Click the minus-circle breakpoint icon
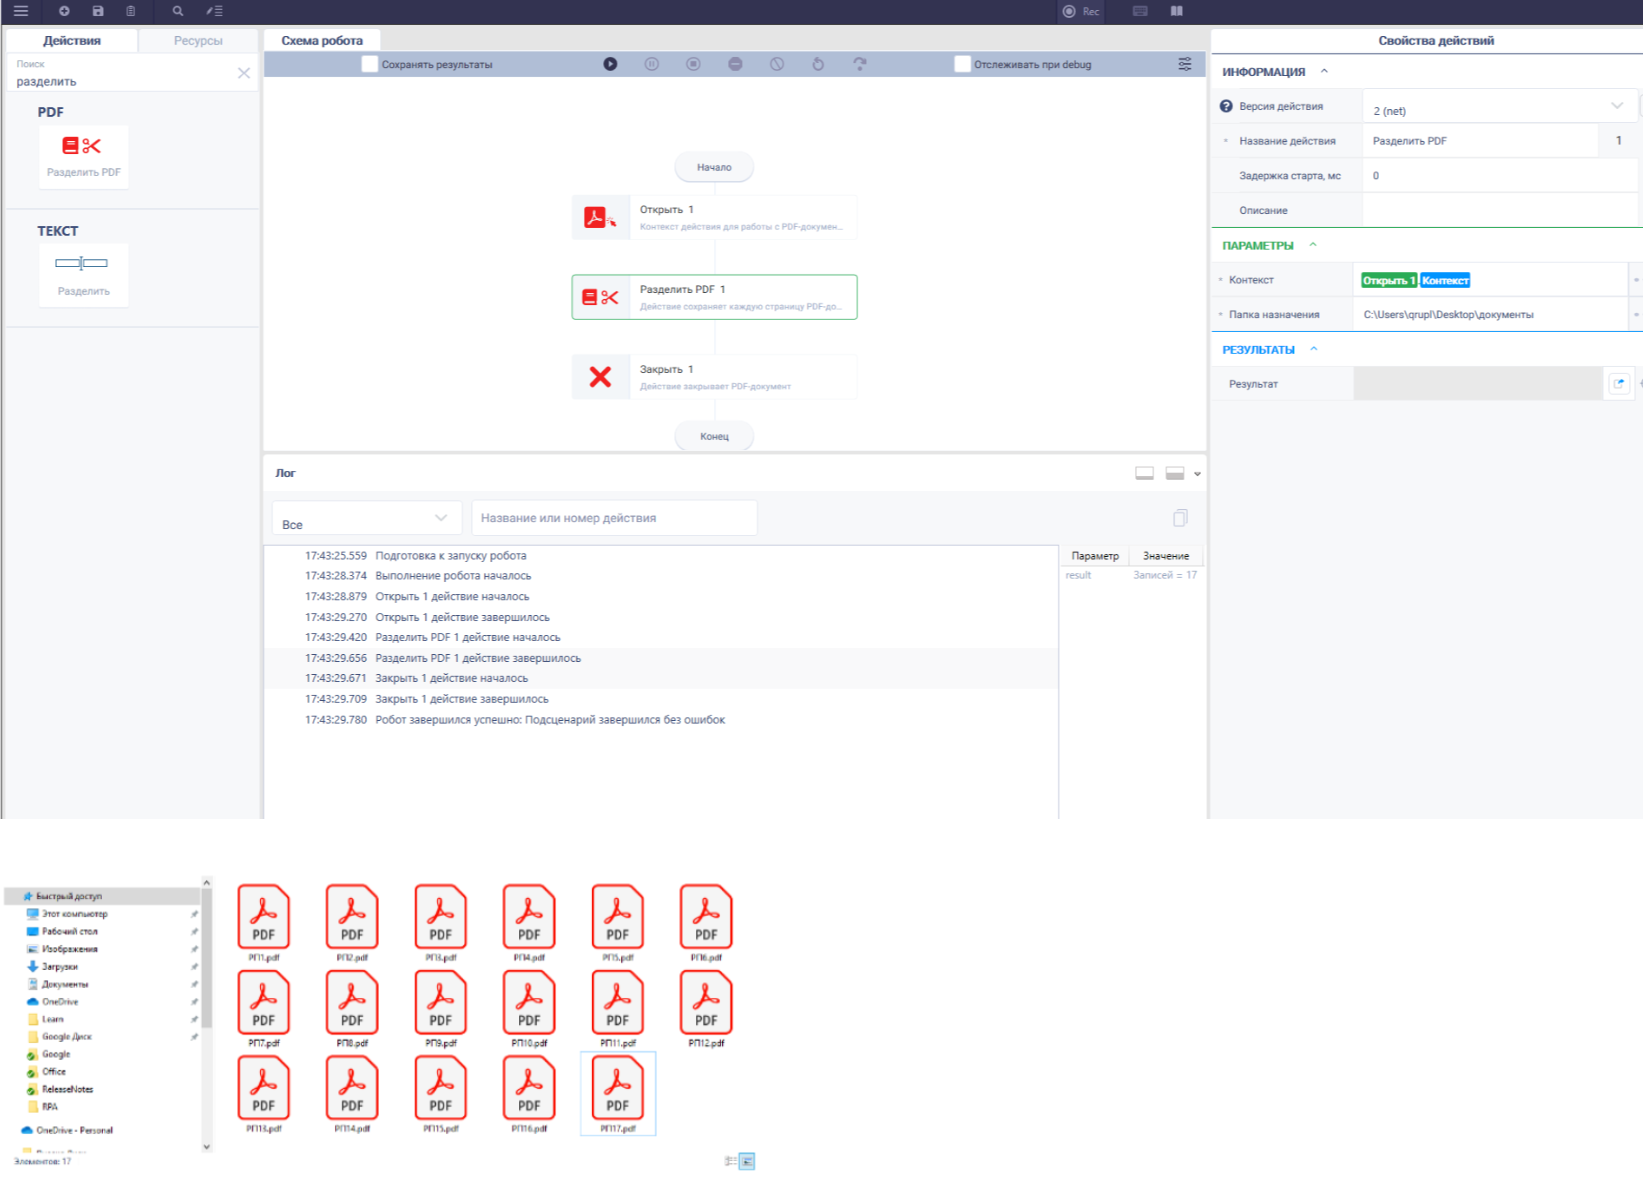This screenshot has width=1643, height=1188. point(735,64)
